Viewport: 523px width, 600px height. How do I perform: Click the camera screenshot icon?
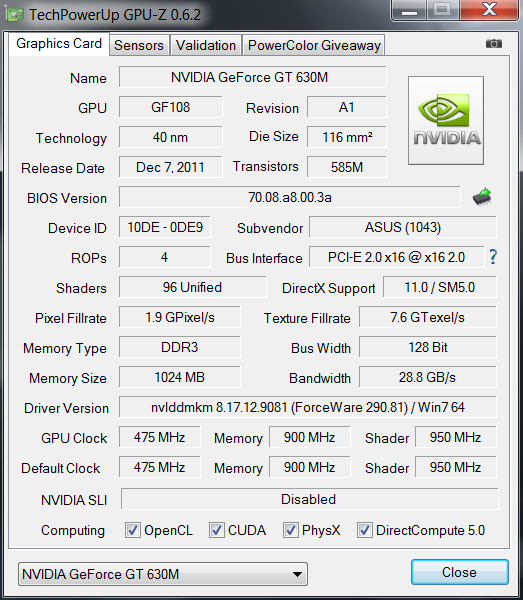(494, 44)
